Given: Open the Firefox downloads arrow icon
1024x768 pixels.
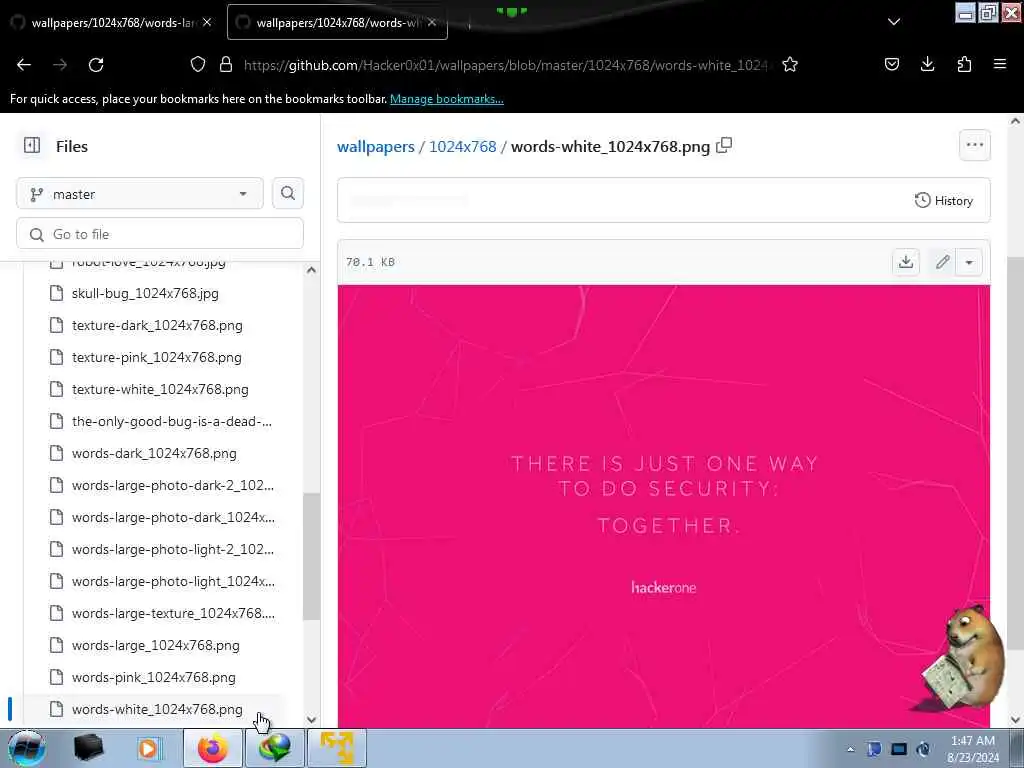Looking at the screenshot, I should [927, 64].
